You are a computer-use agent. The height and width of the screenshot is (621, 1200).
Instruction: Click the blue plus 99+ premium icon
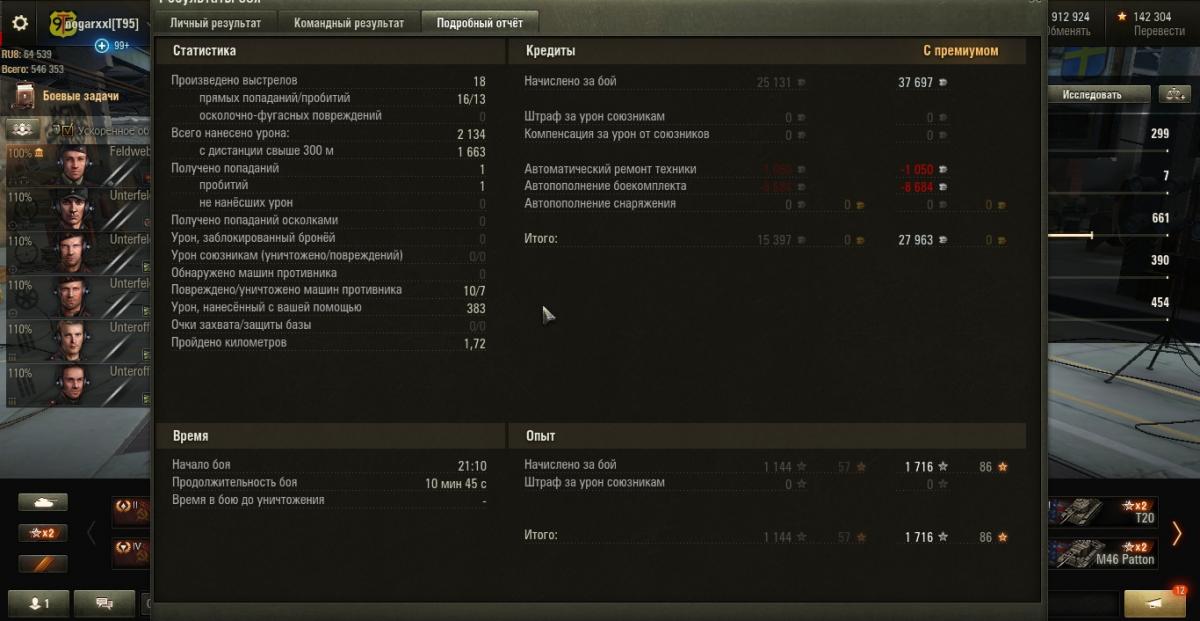(112, 45)
